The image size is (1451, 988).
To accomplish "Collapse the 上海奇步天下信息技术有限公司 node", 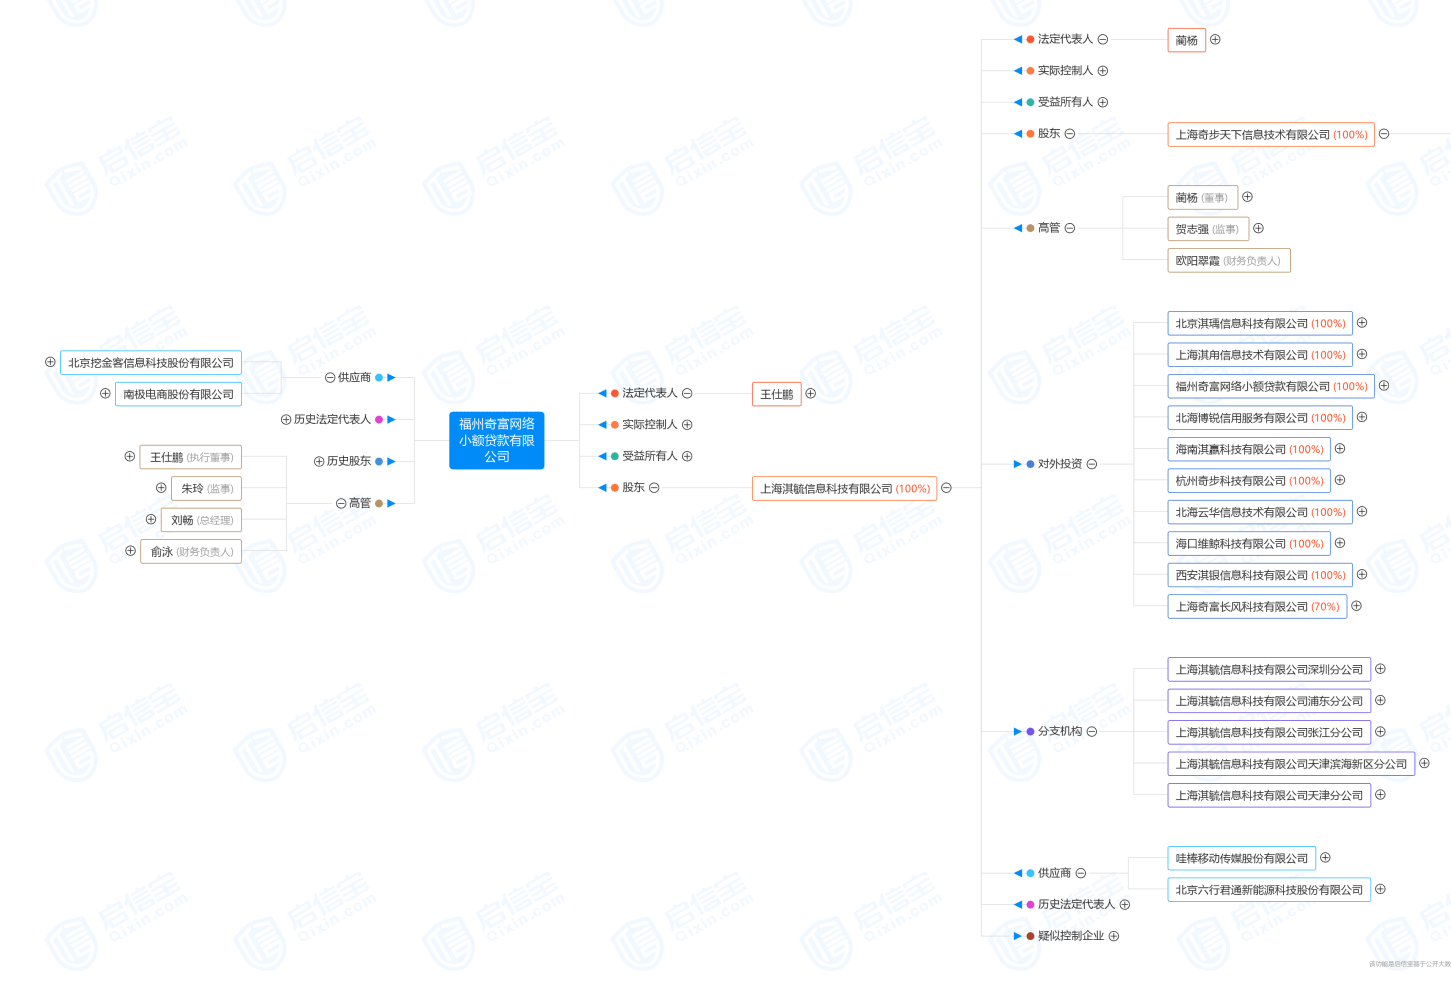I will [1384, 134].
